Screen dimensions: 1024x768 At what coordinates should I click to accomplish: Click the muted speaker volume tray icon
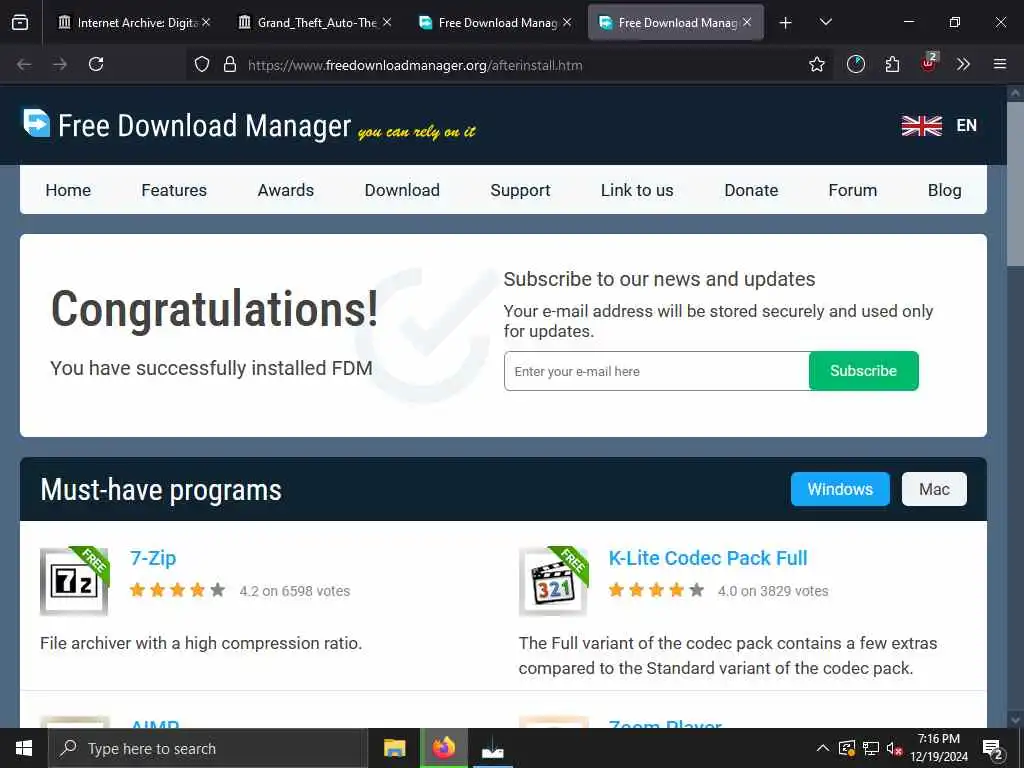894,748
